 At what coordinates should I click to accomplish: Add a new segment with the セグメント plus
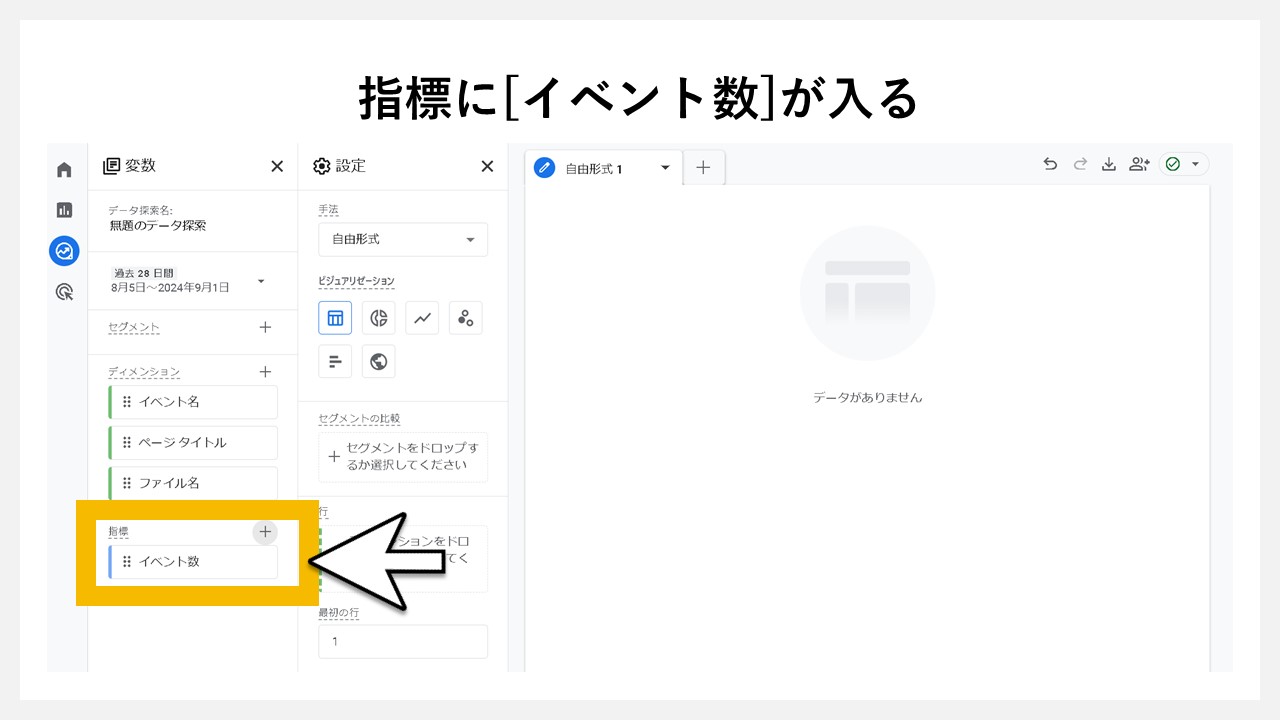tap(264, 327)
